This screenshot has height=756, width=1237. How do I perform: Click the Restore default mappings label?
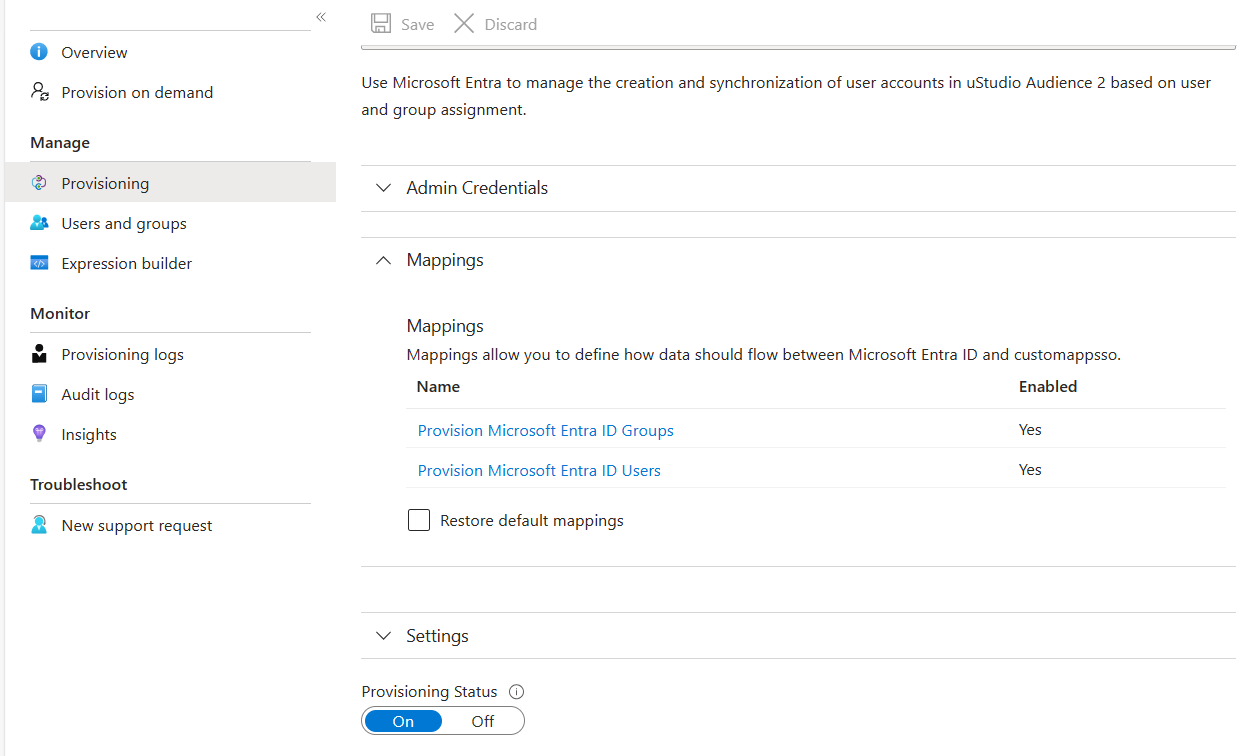[532, 520]
